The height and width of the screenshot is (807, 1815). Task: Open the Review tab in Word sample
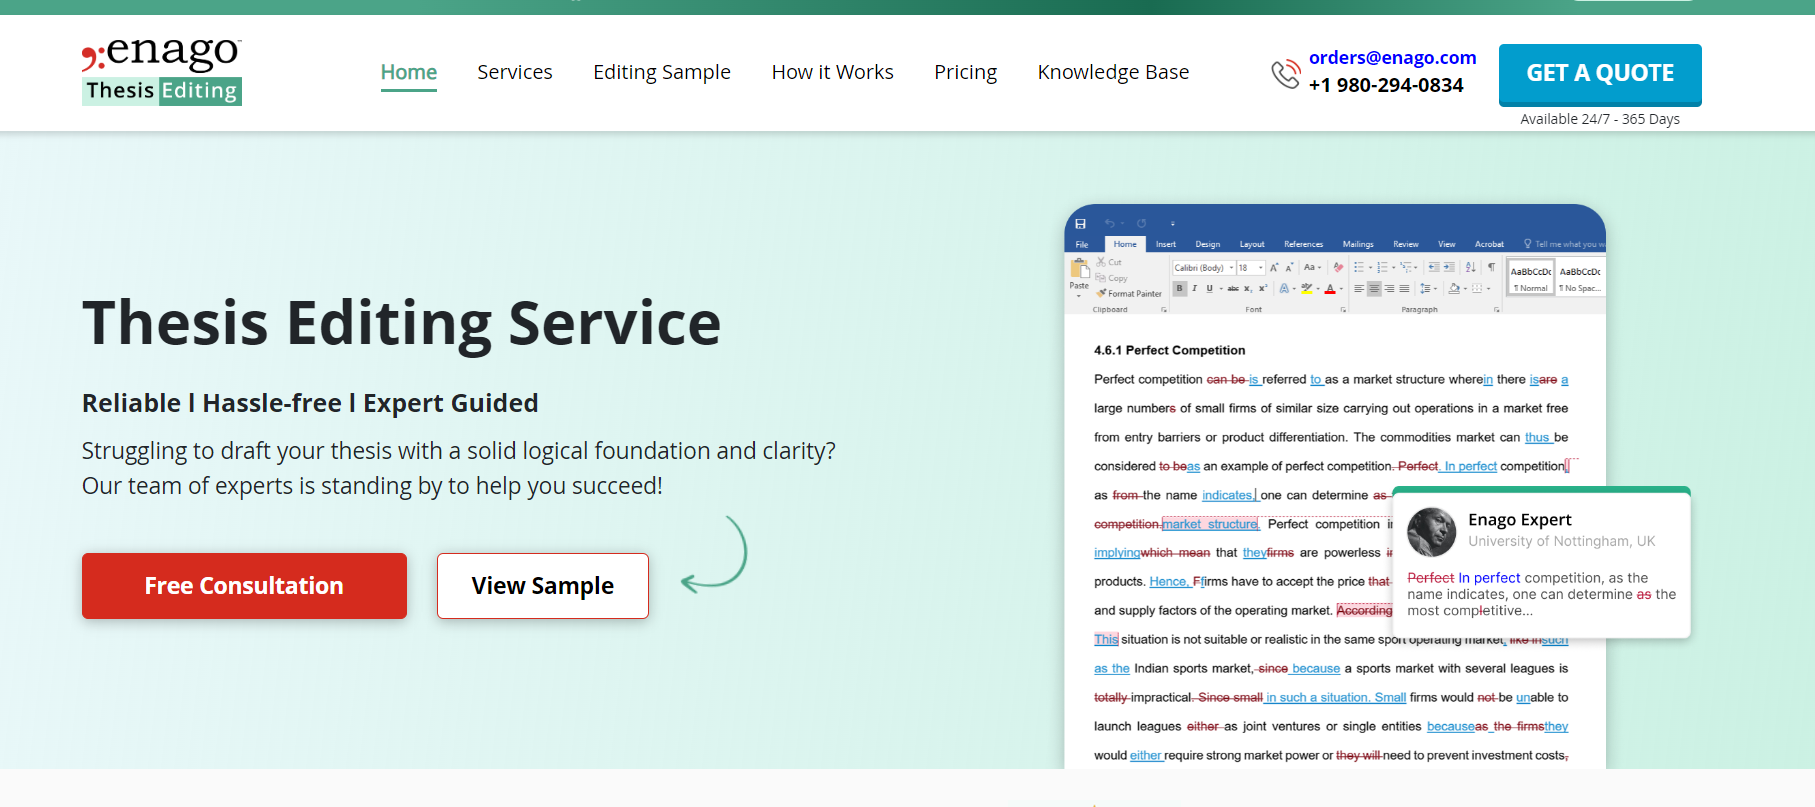pos(1406,245)
